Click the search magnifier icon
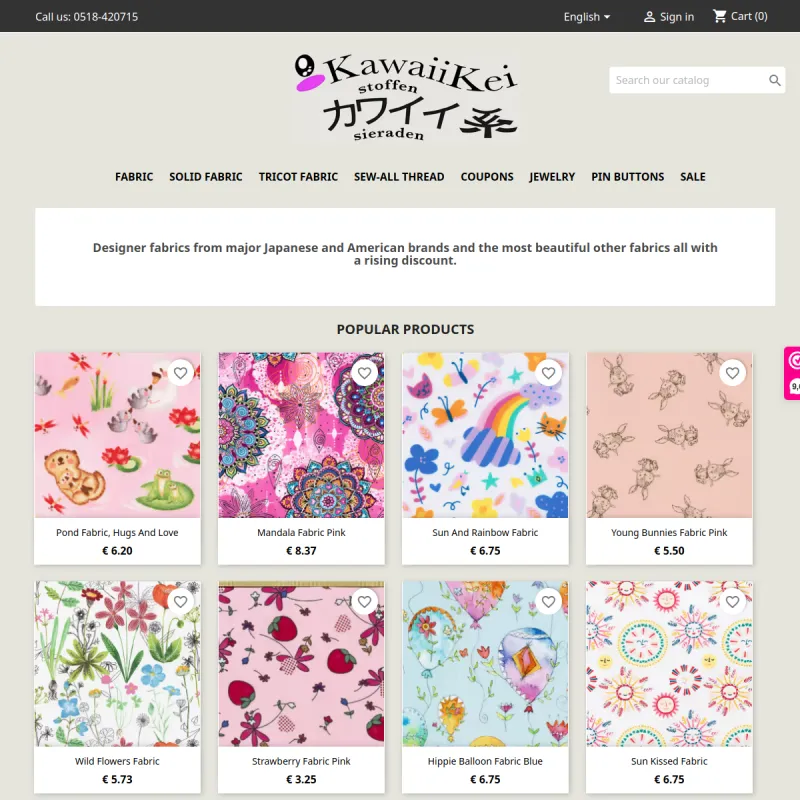The width and height of the screenshot is (800, 800). click(774, 80)
